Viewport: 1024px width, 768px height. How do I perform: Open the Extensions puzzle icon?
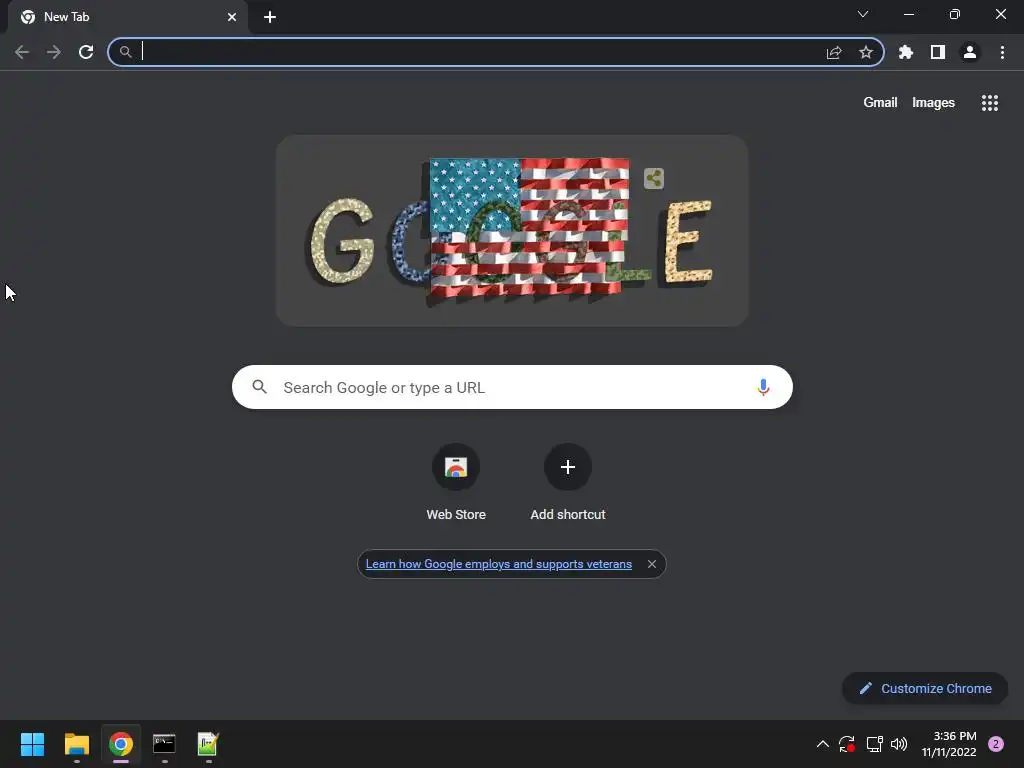pyautogui.click(x=906, y=52)
